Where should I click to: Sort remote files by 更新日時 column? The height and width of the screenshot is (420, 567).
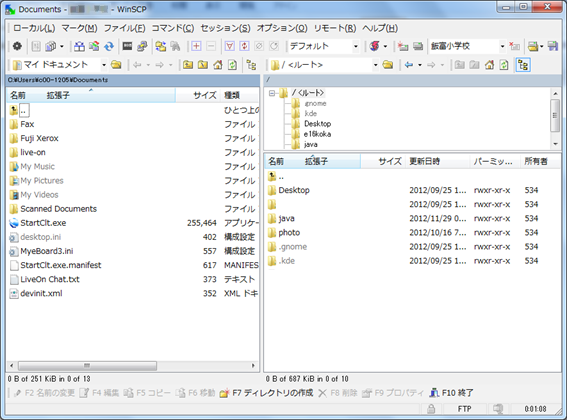[x=438, y=161]
